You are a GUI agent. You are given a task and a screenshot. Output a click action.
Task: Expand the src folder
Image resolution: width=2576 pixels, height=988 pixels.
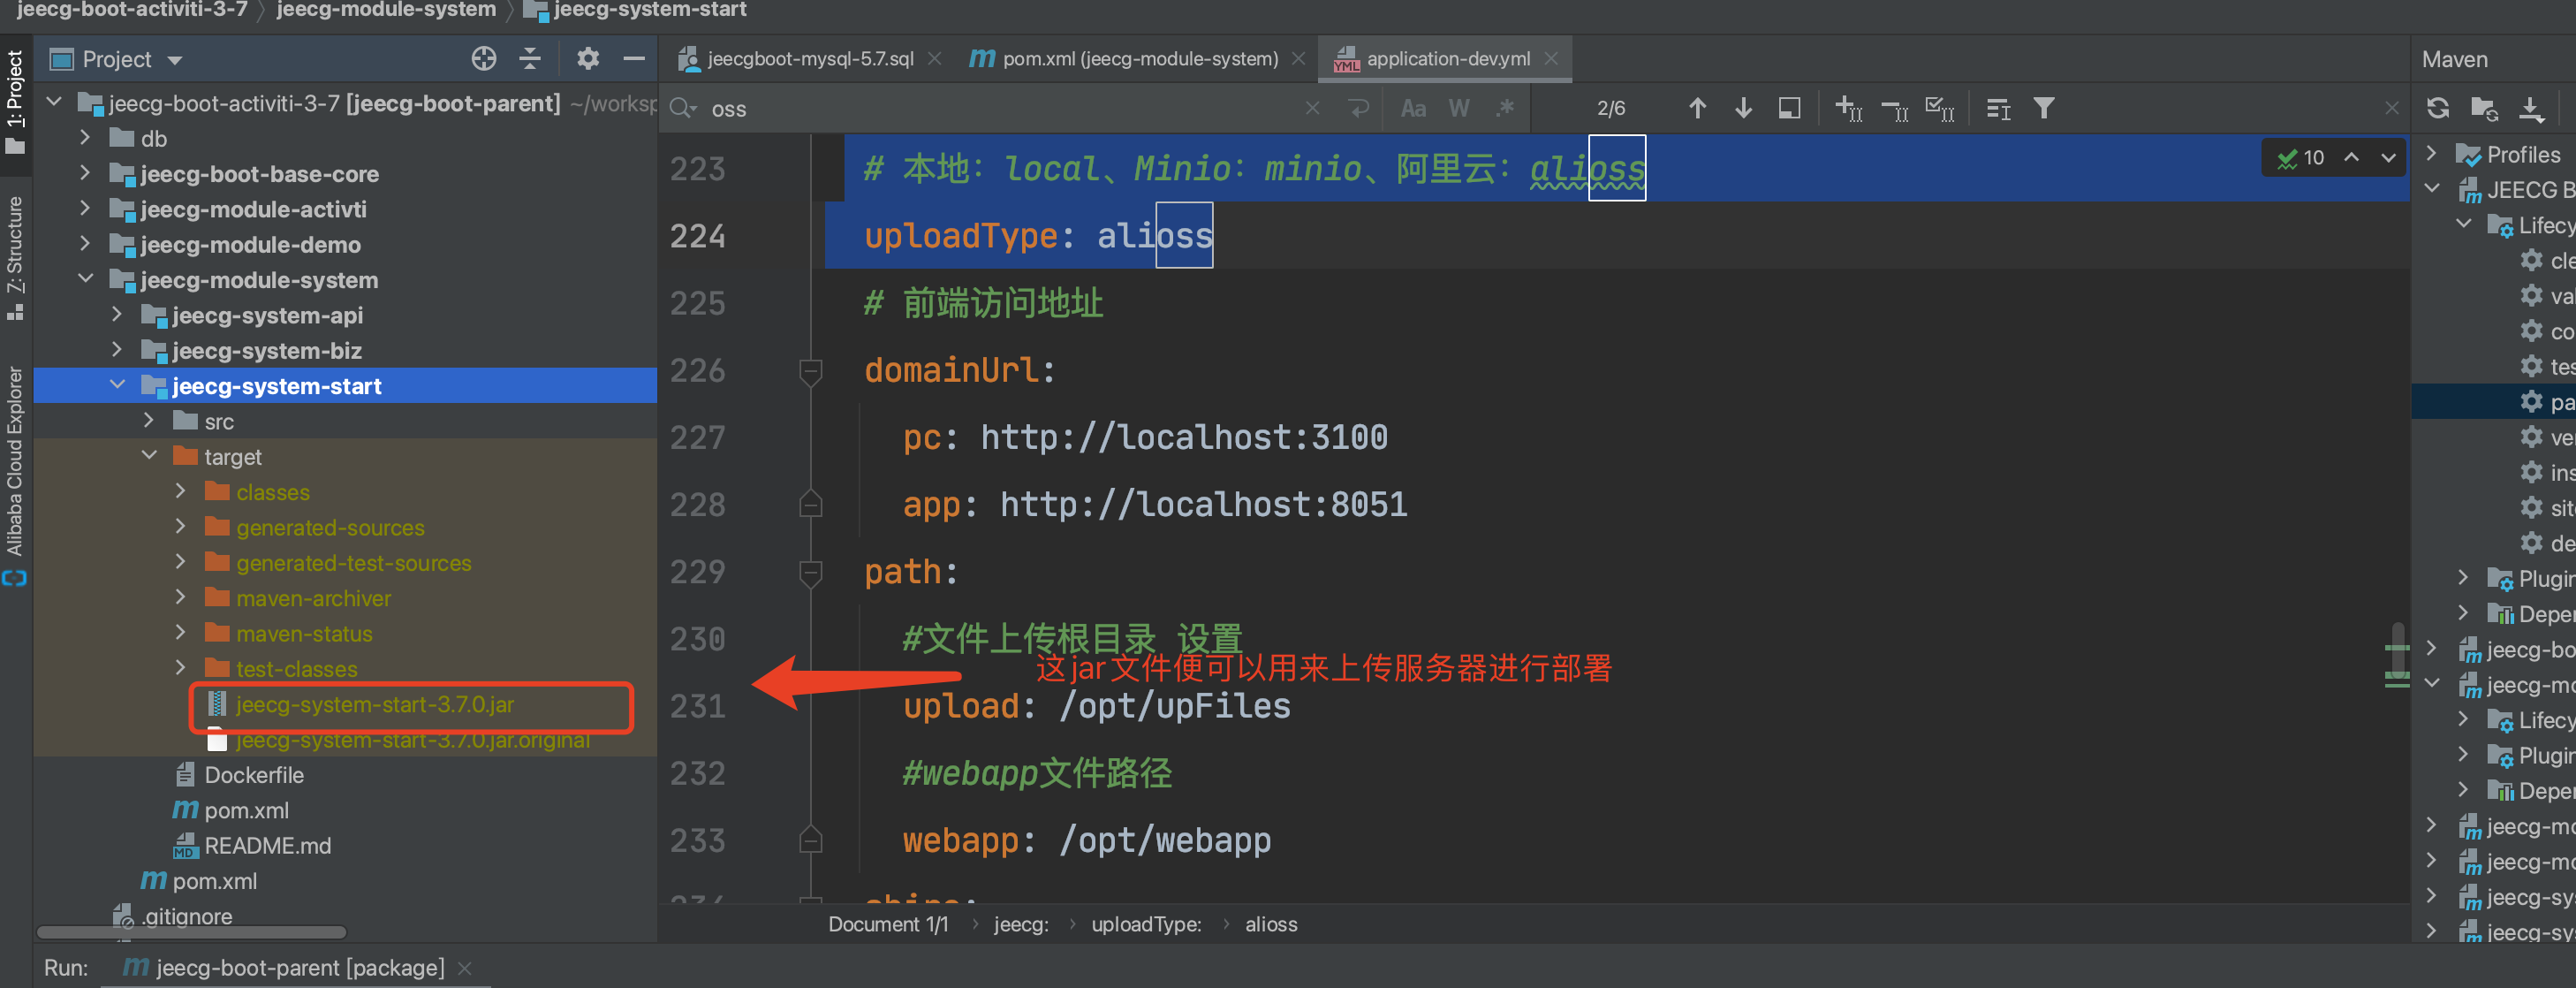(x=149, y=421)
